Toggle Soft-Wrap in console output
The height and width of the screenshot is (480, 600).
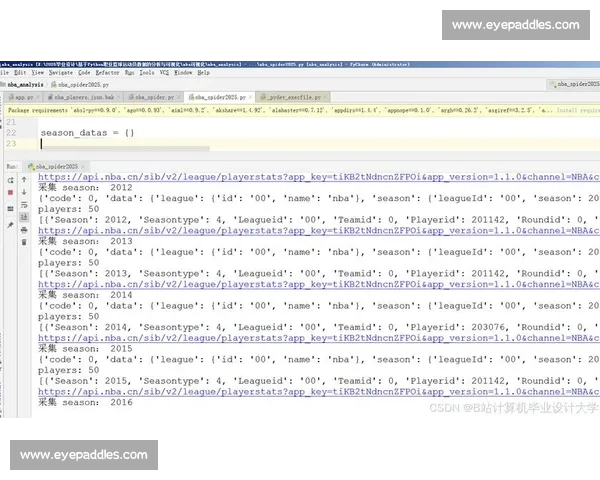26,202
